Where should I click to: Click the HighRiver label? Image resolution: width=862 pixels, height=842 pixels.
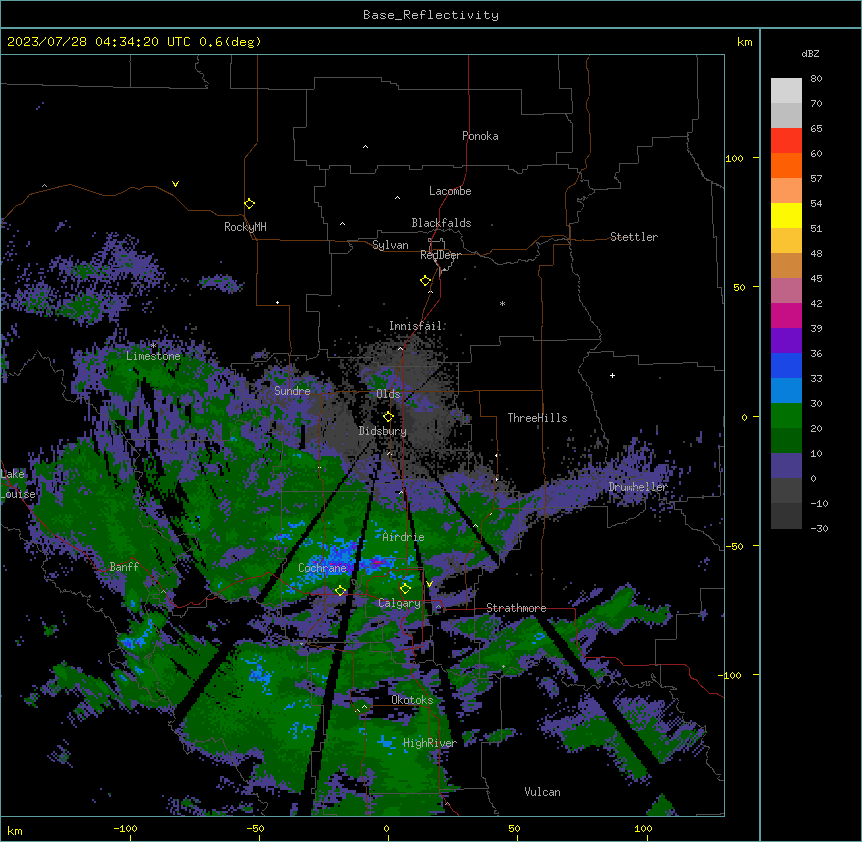point(430,743)
